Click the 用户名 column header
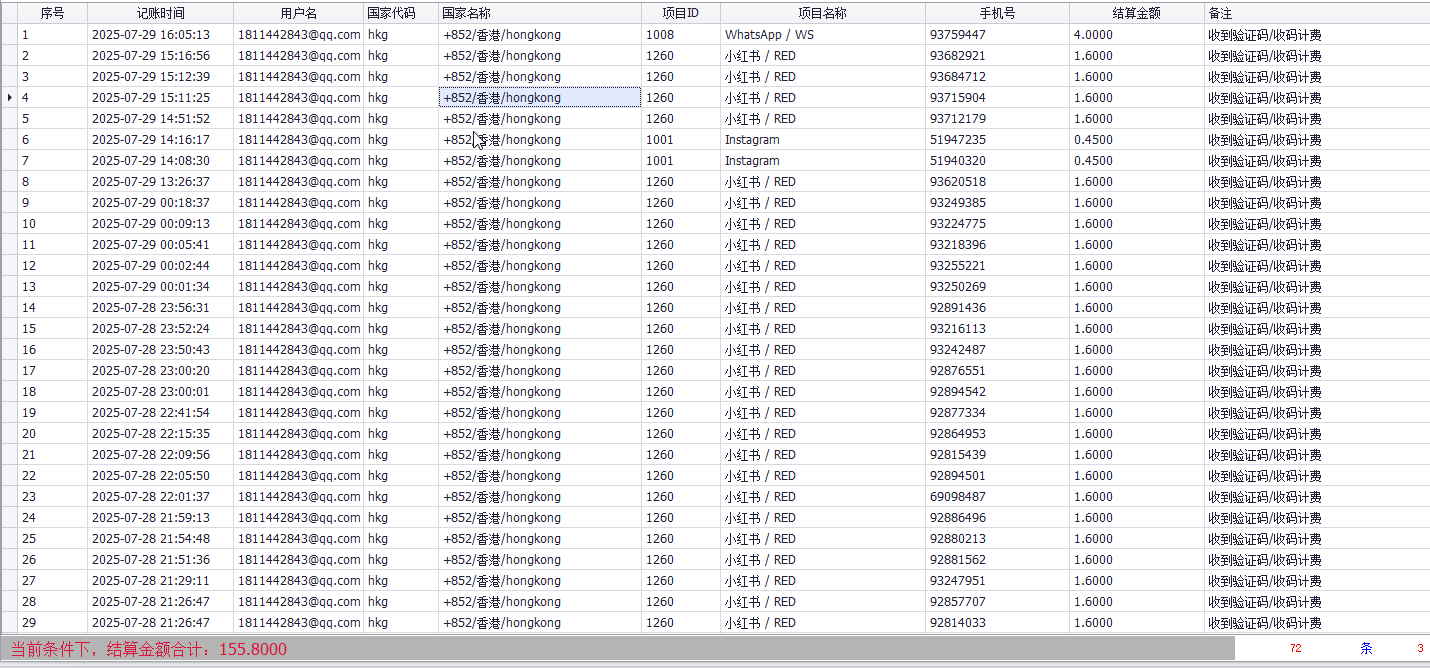Screen dimensions: 1430x668 pos(298,13)
